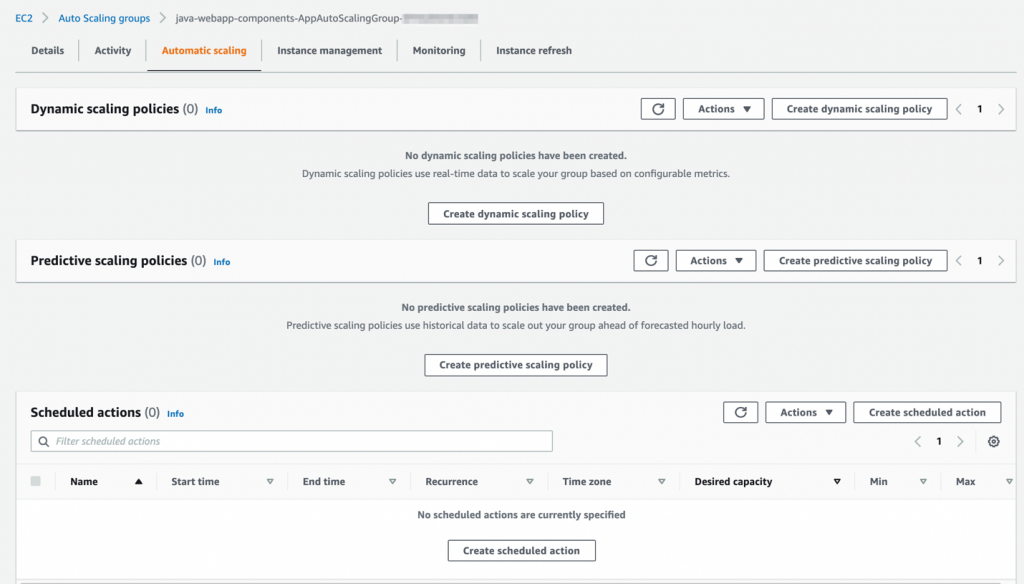1024x584 pixels.
Task: Click the Desired capacity column filter icon
Action: point(837,481)
